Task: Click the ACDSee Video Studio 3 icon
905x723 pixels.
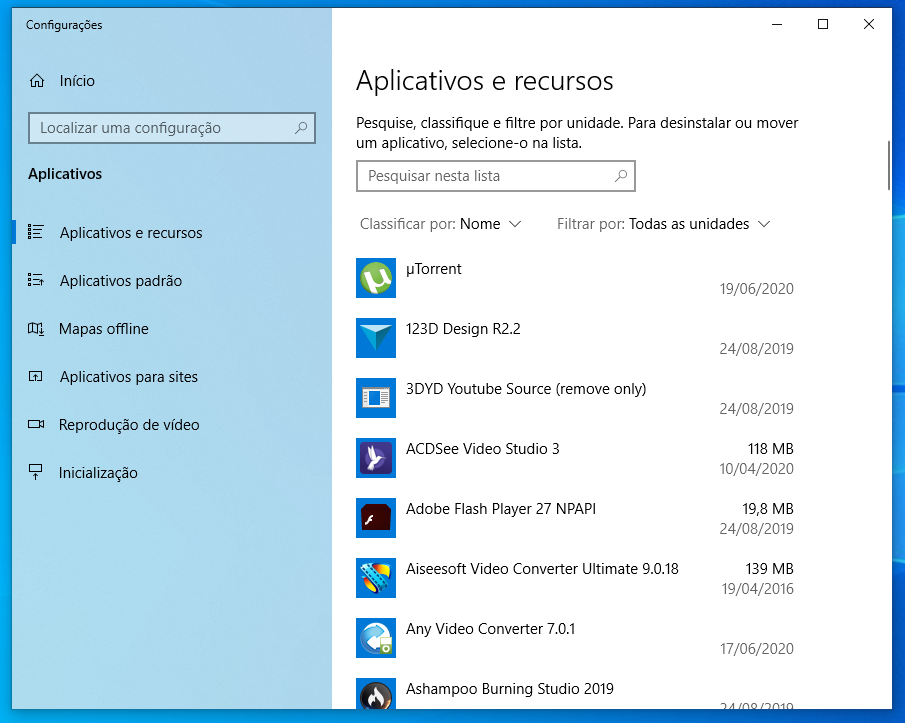Action: click(x=376, y=458)
